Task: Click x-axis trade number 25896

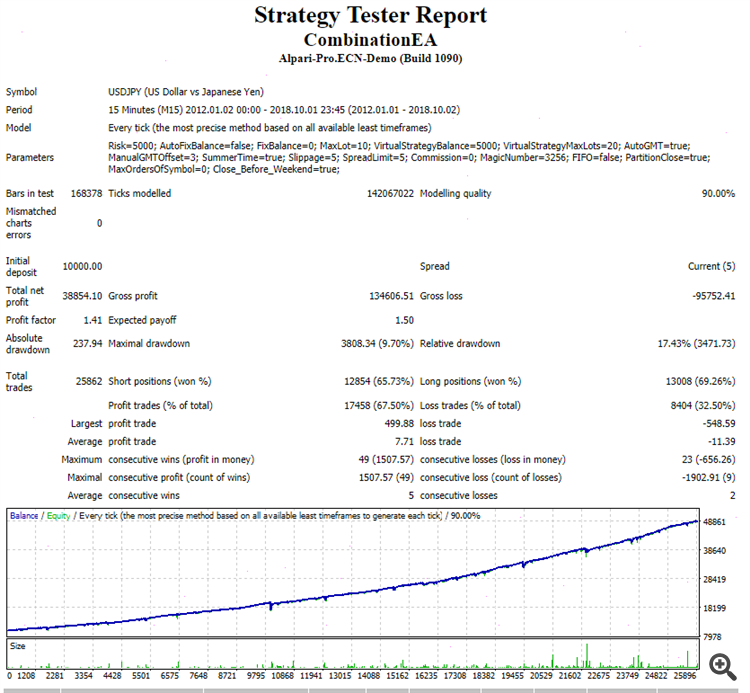Action: click(x=684, y=676)
